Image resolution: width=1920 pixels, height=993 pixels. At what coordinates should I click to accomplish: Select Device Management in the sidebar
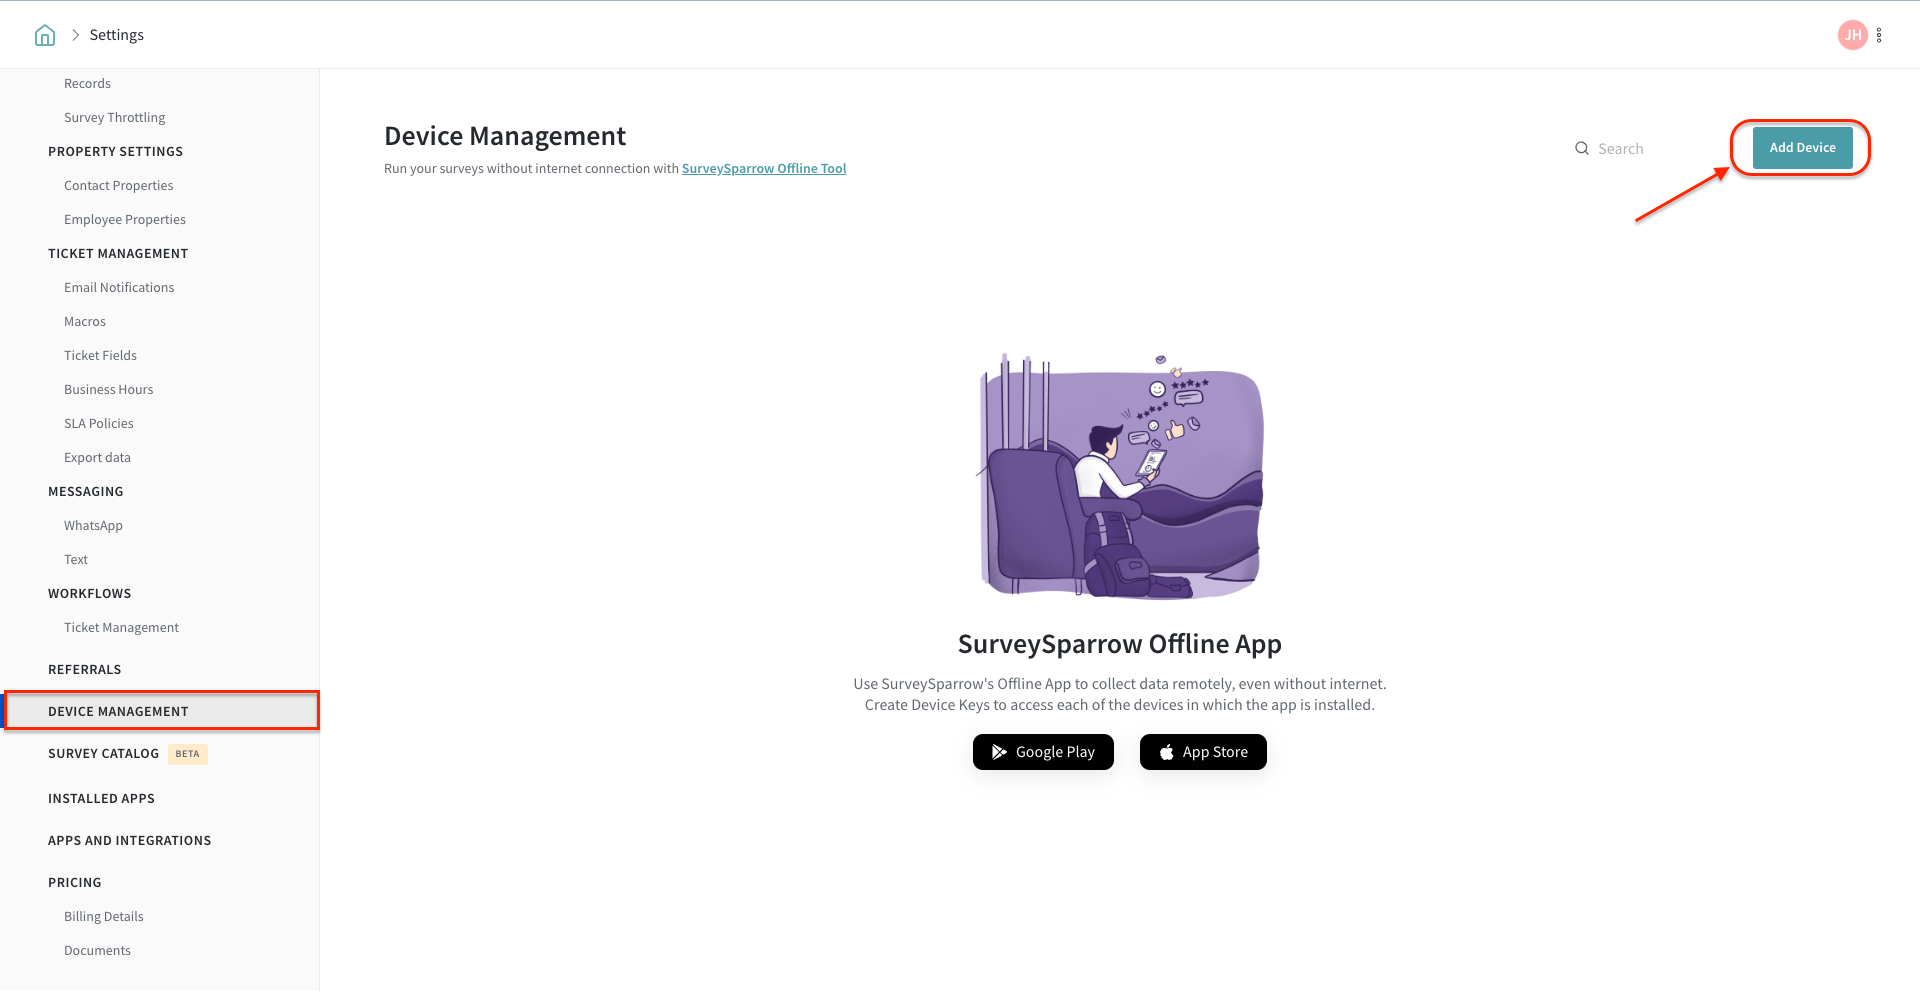click(118, 711)
